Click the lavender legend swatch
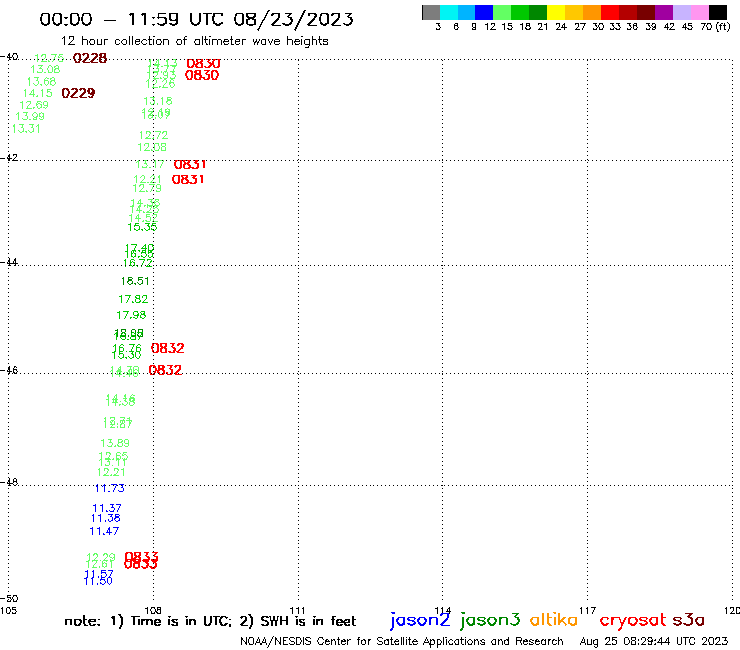This screenshot has height=650, width=740. [681, 12]
